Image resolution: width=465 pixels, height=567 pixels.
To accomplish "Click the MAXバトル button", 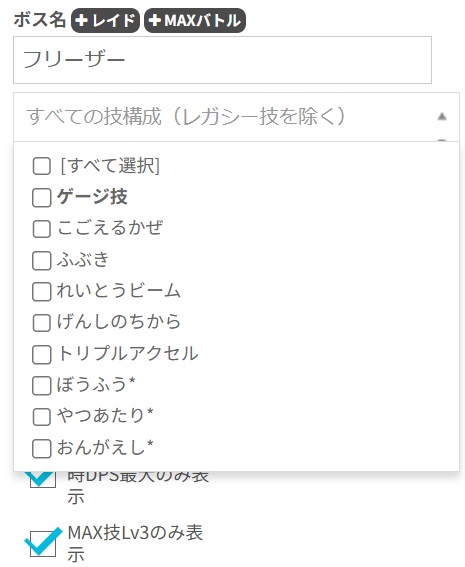I will (195, 21).
